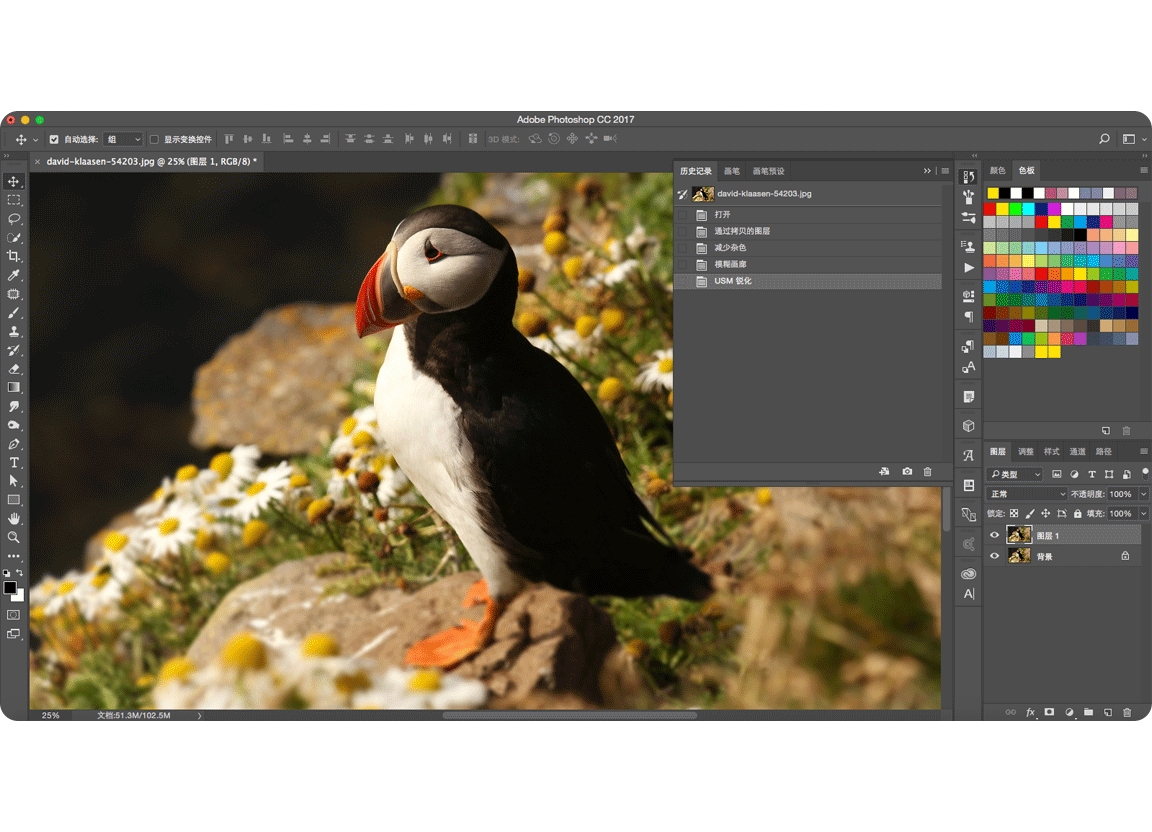1152x832 pixels.
Task: Select the Crop tool
Action: pos(14,256)
